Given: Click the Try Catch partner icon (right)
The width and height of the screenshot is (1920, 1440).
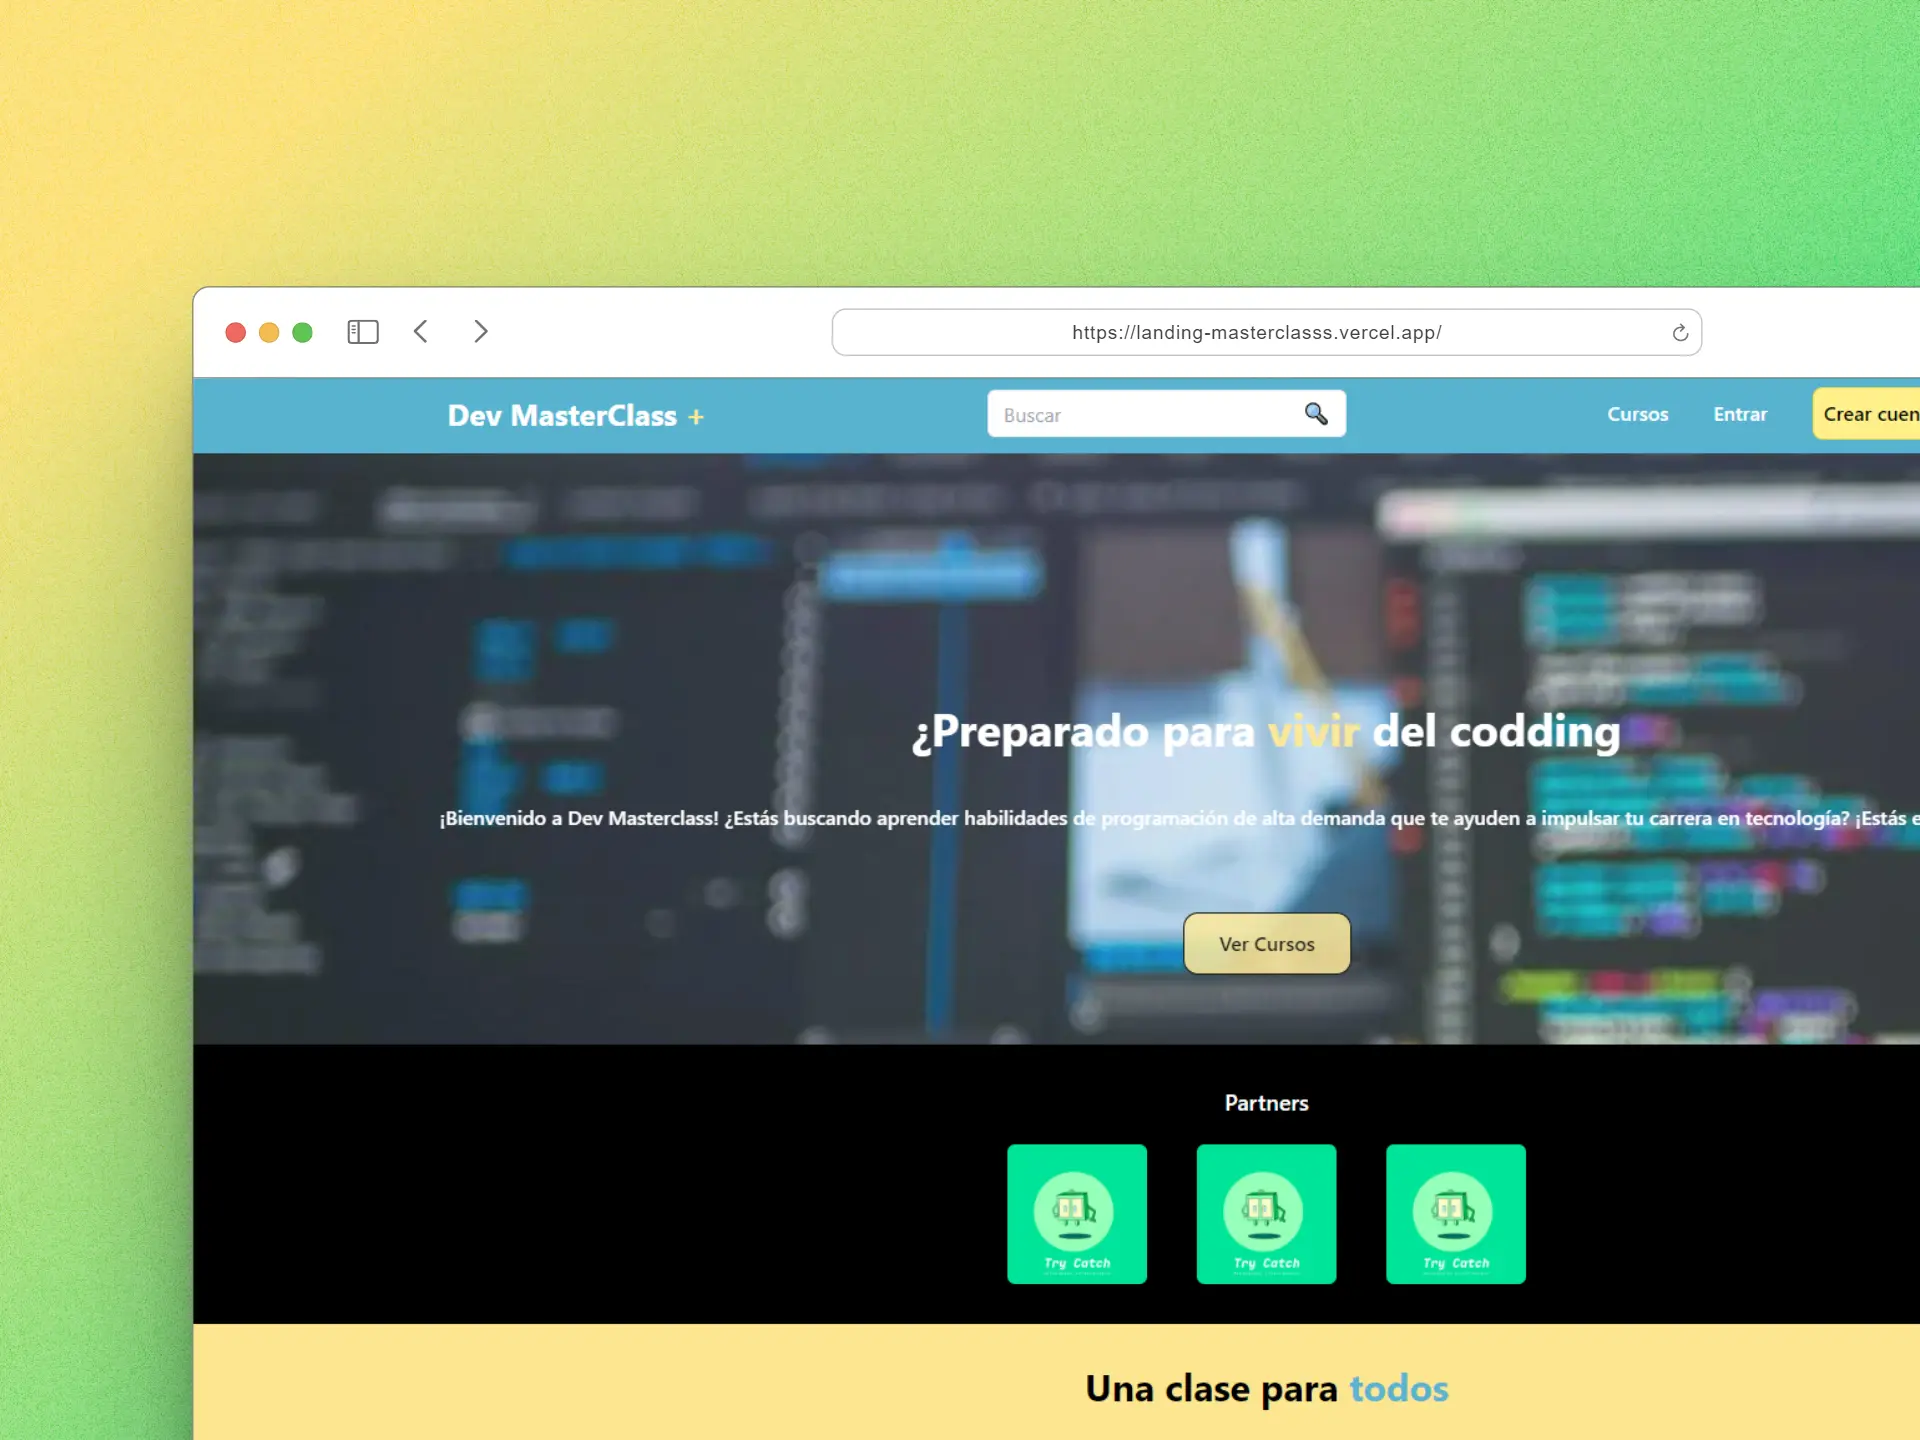Looking at the screenshot, I should click(x=1456, y=1213).
